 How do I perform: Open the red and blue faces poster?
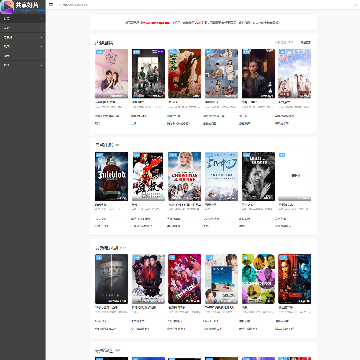pos(295,279)
